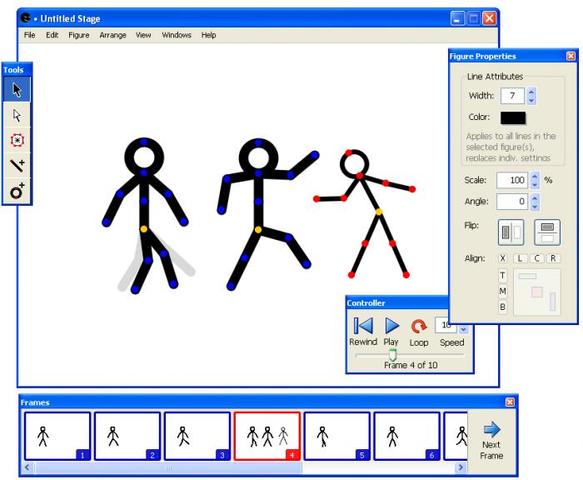Select the hollow arrow subselect tool
The width and height of the screenshot is (583, 480).
(17, 115)
